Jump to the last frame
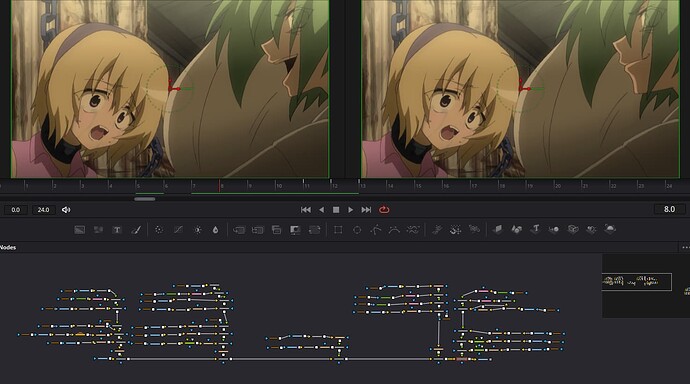The height and width of the screenshot is (384, 690). (x=366, y=210)
